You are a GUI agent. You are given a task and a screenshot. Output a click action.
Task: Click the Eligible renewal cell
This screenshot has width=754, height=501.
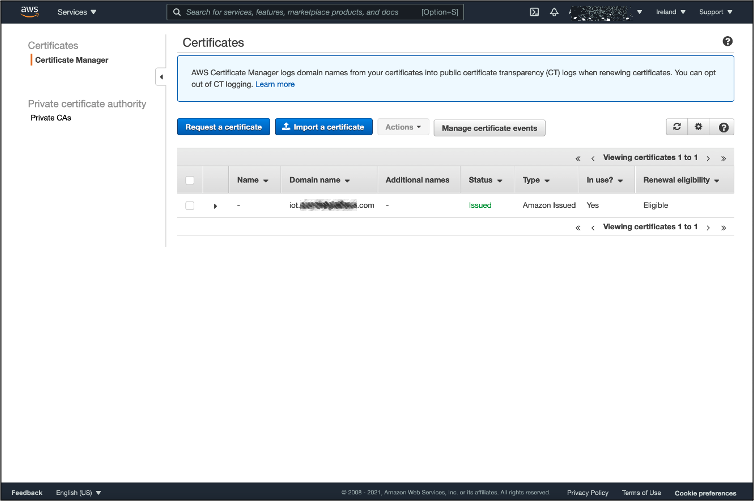[655, 205]
